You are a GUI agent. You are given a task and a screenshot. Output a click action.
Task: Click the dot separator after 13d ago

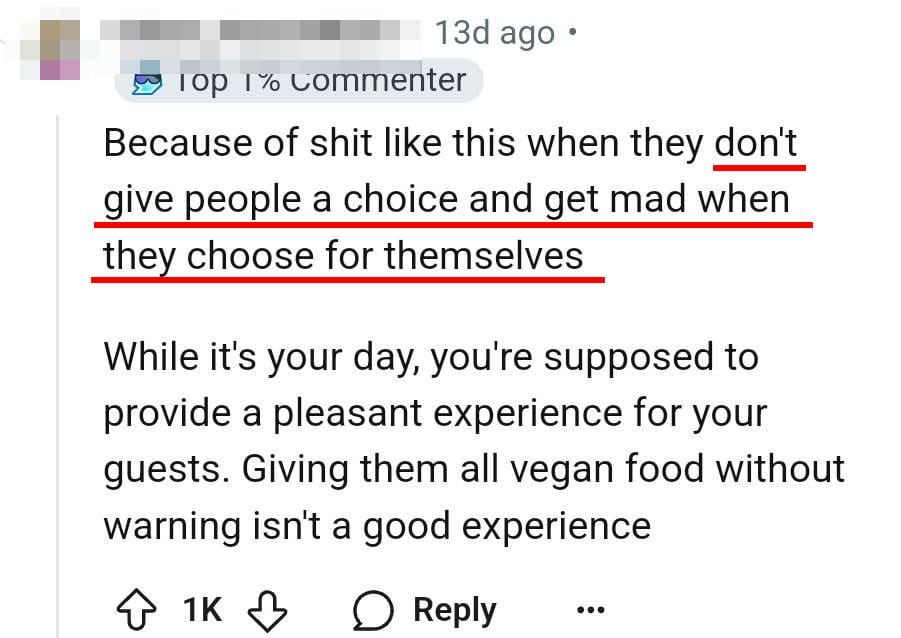coord(571,32)
